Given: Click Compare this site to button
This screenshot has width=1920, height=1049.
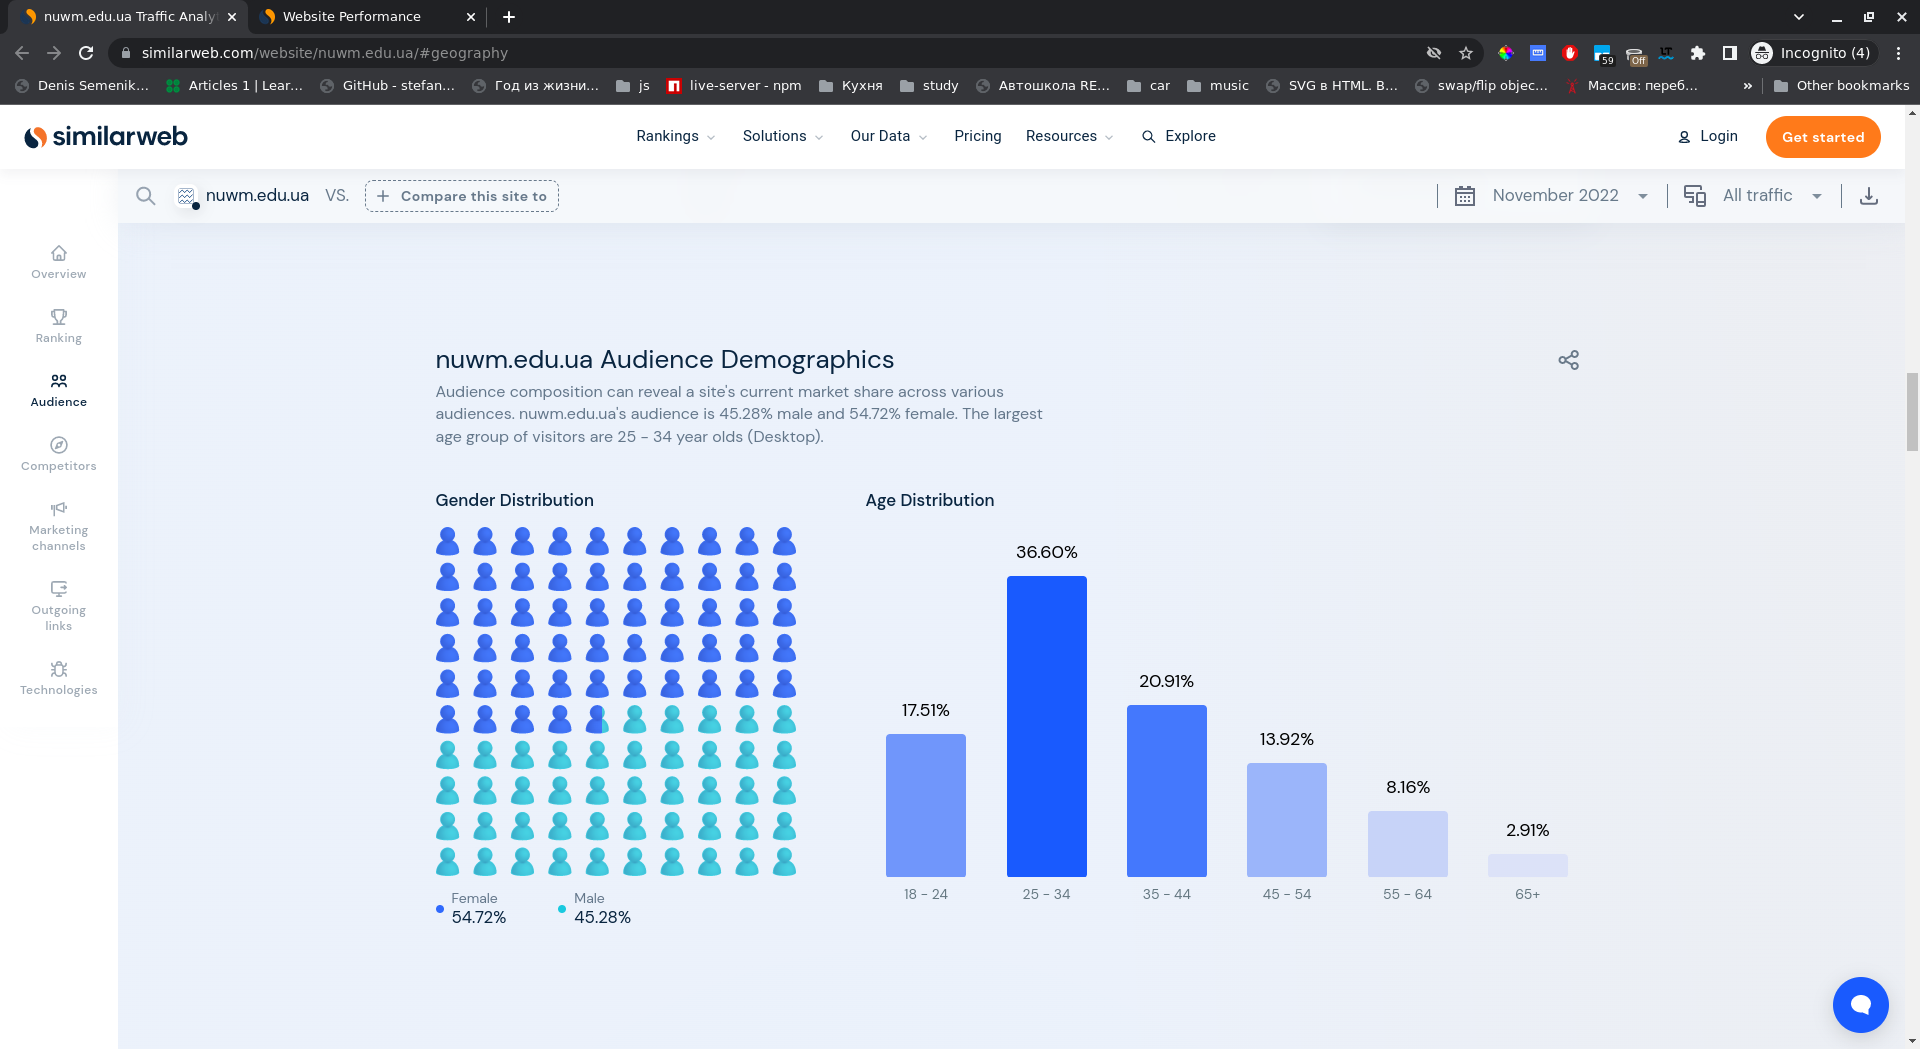Looking at the screenshot, I should point(462,196).
